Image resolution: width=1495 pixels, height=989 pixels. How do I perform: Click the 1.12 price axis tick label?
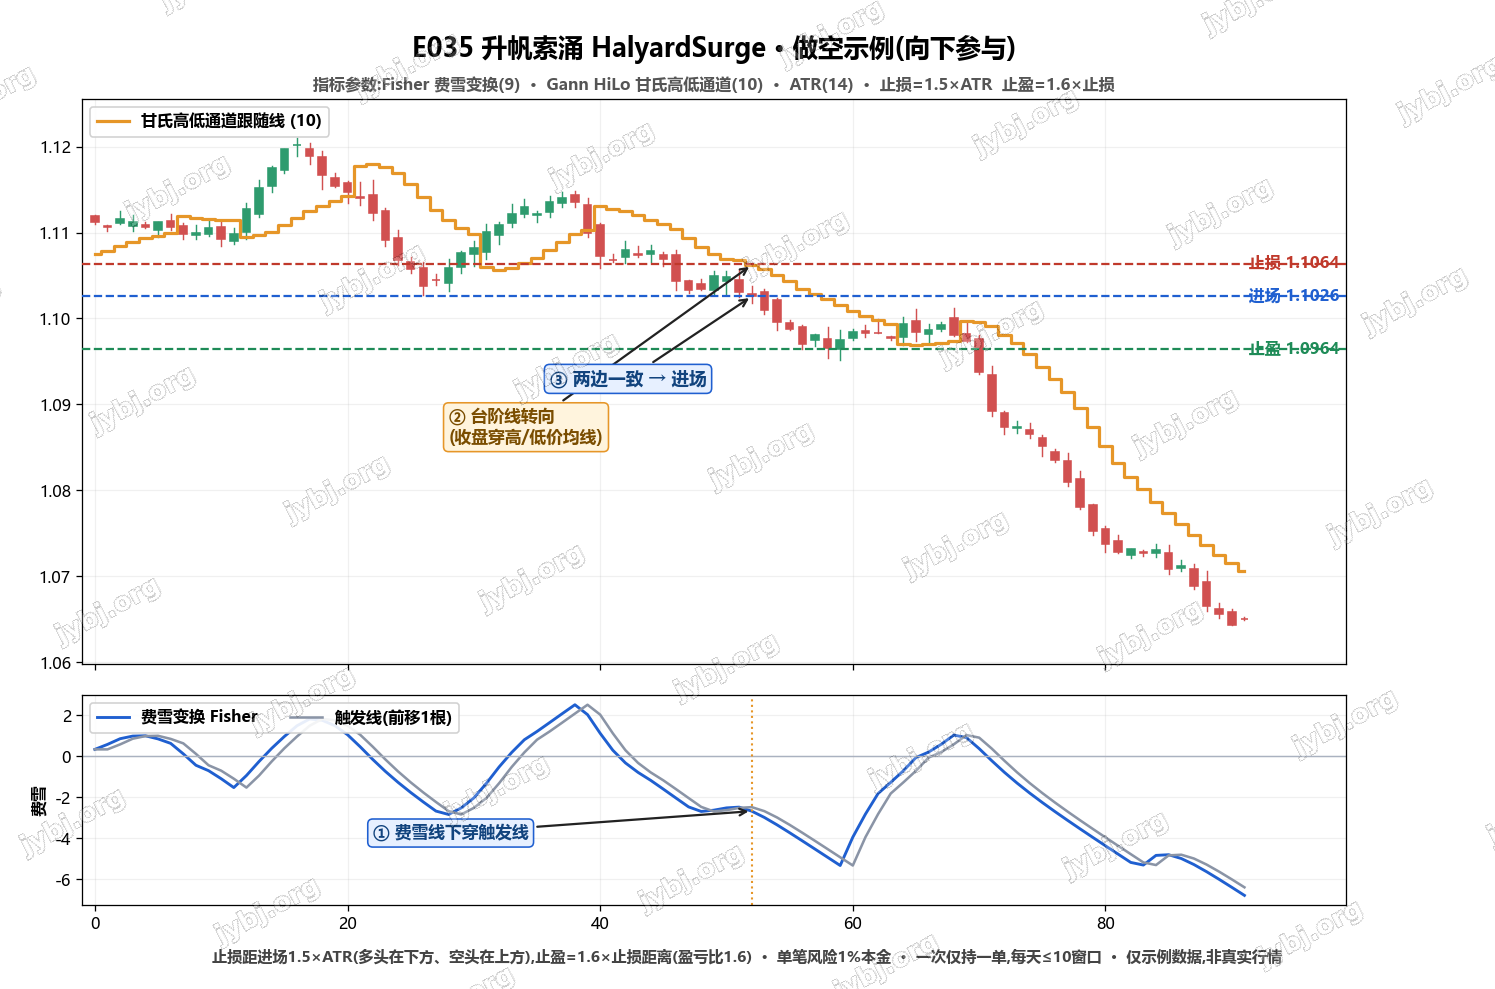[55, 147]
